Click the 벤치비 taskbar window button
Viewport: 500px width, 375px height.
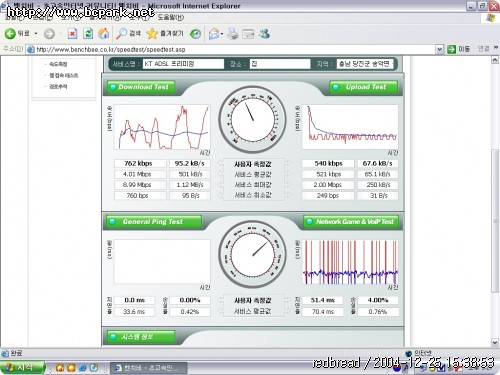[x=148, y=368]
